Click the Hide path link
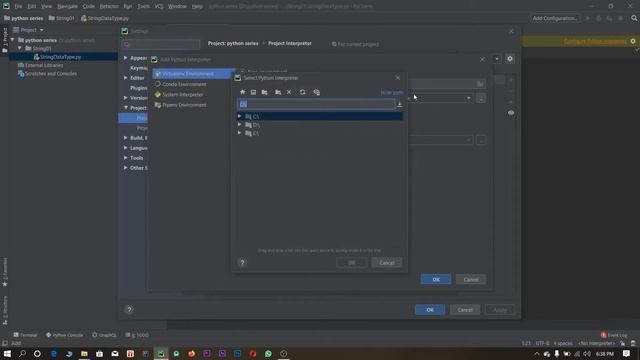The height and width of the screenshot is (360, 640). pyautogui.click(x=391, y=93)
